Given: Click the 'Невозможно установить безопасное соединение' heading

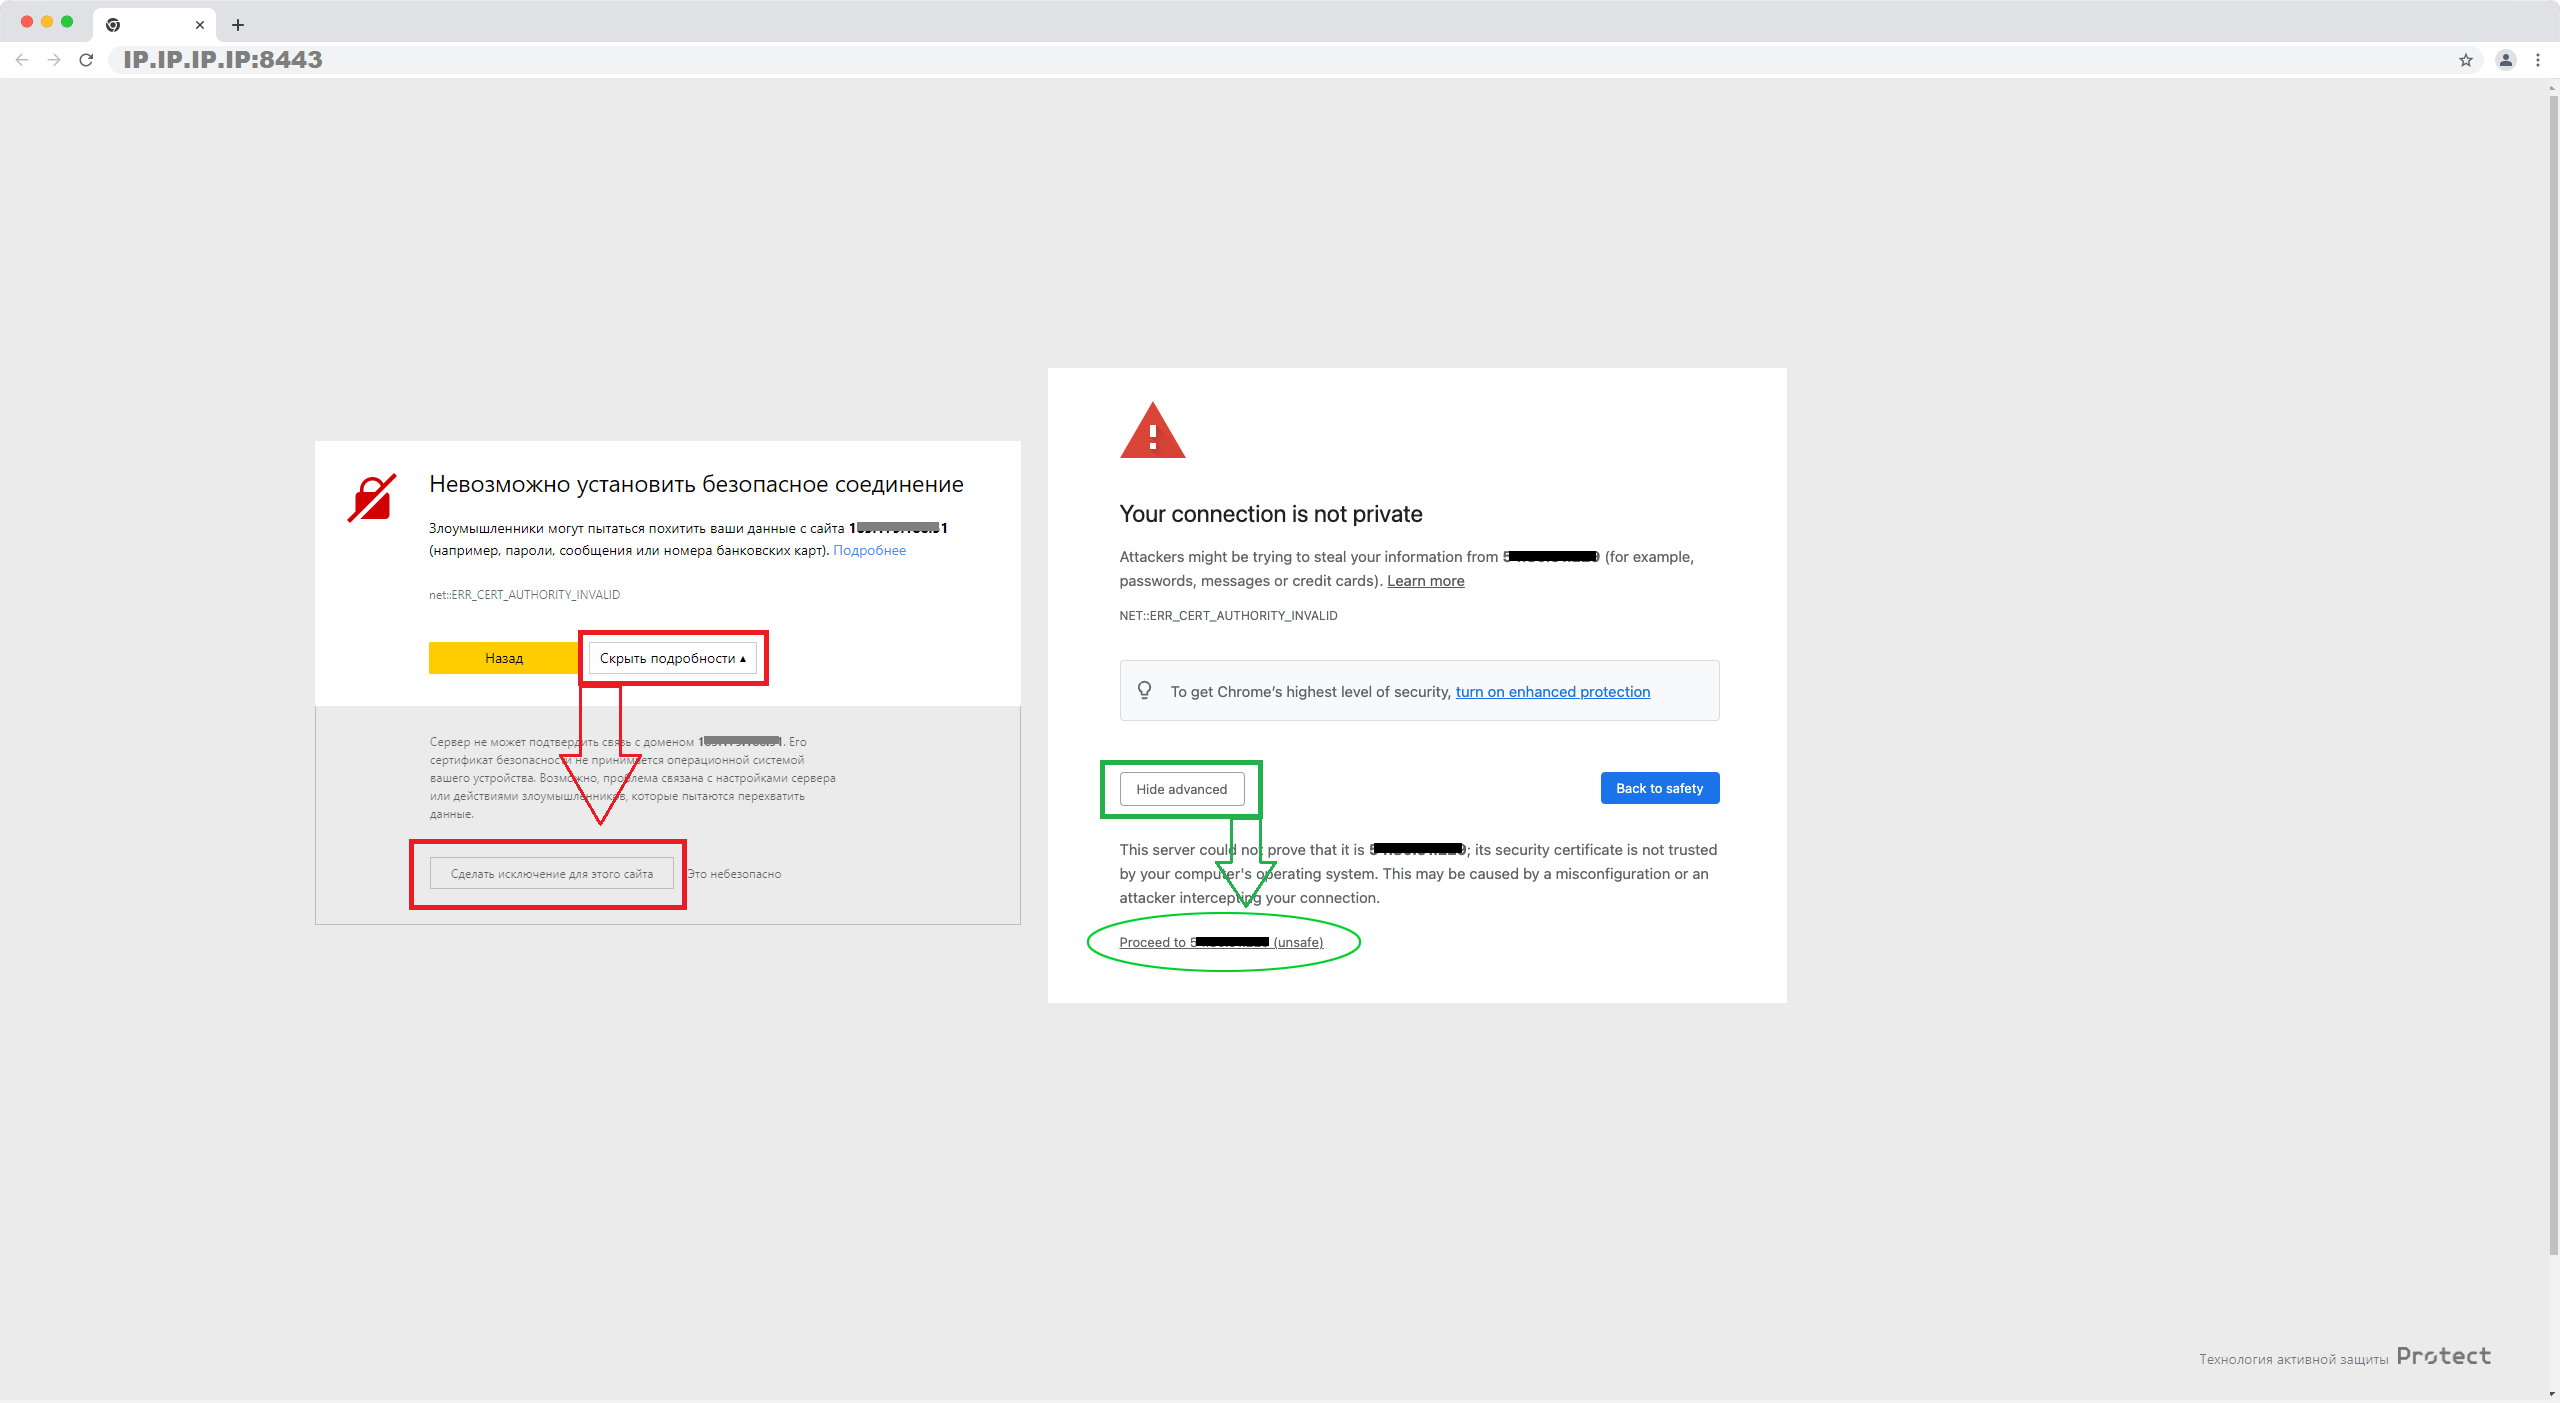Looking at the screenshot, I should point(696,484).
